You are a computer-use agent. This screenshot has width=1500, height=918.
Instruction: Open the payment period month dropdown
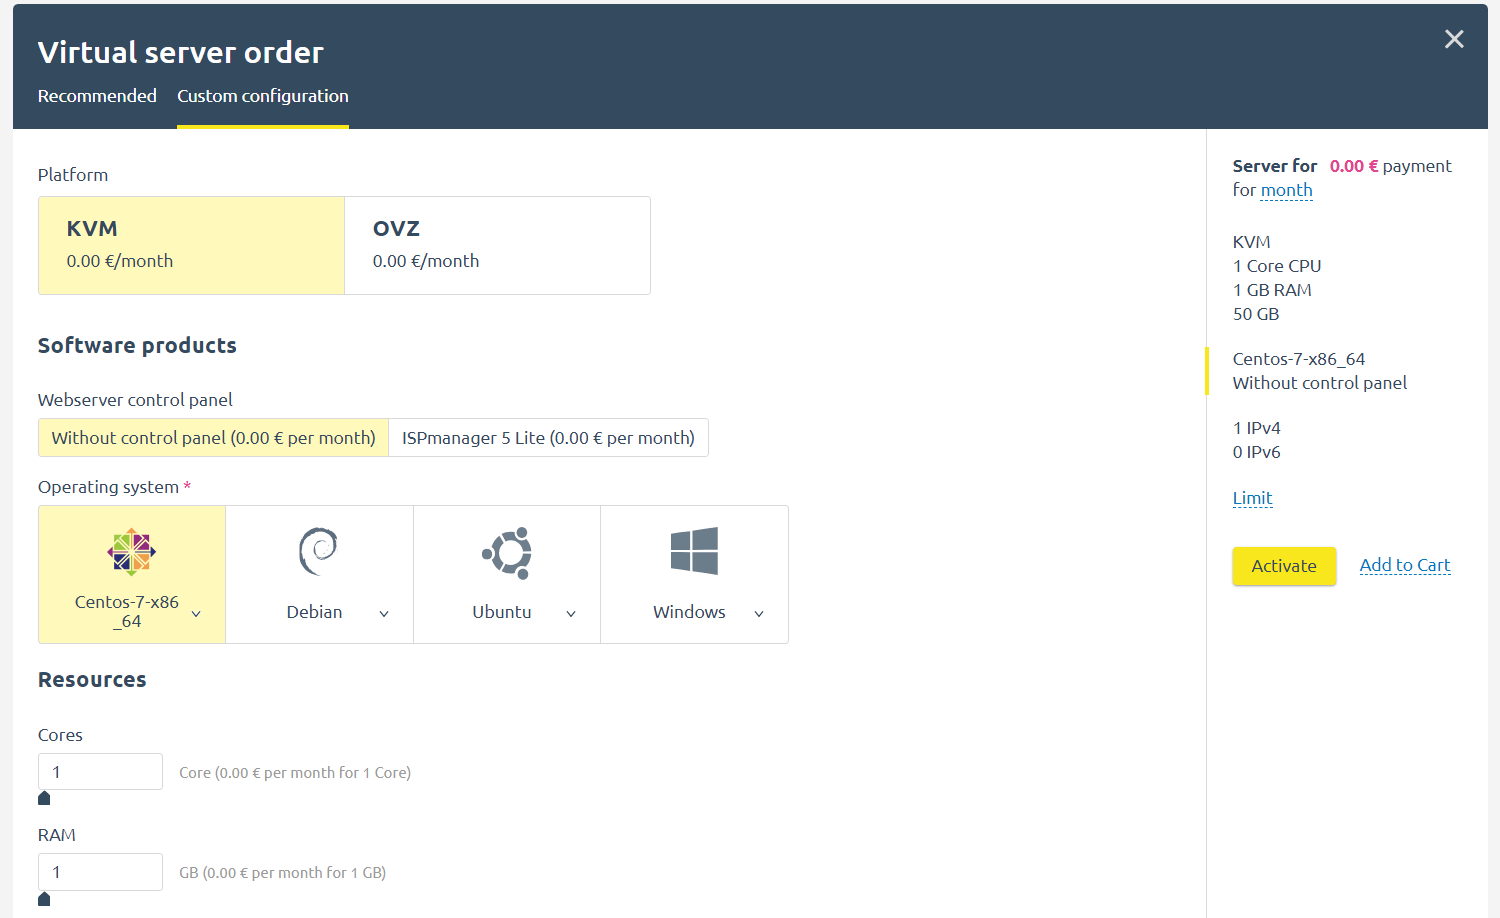pos(1286,190)
